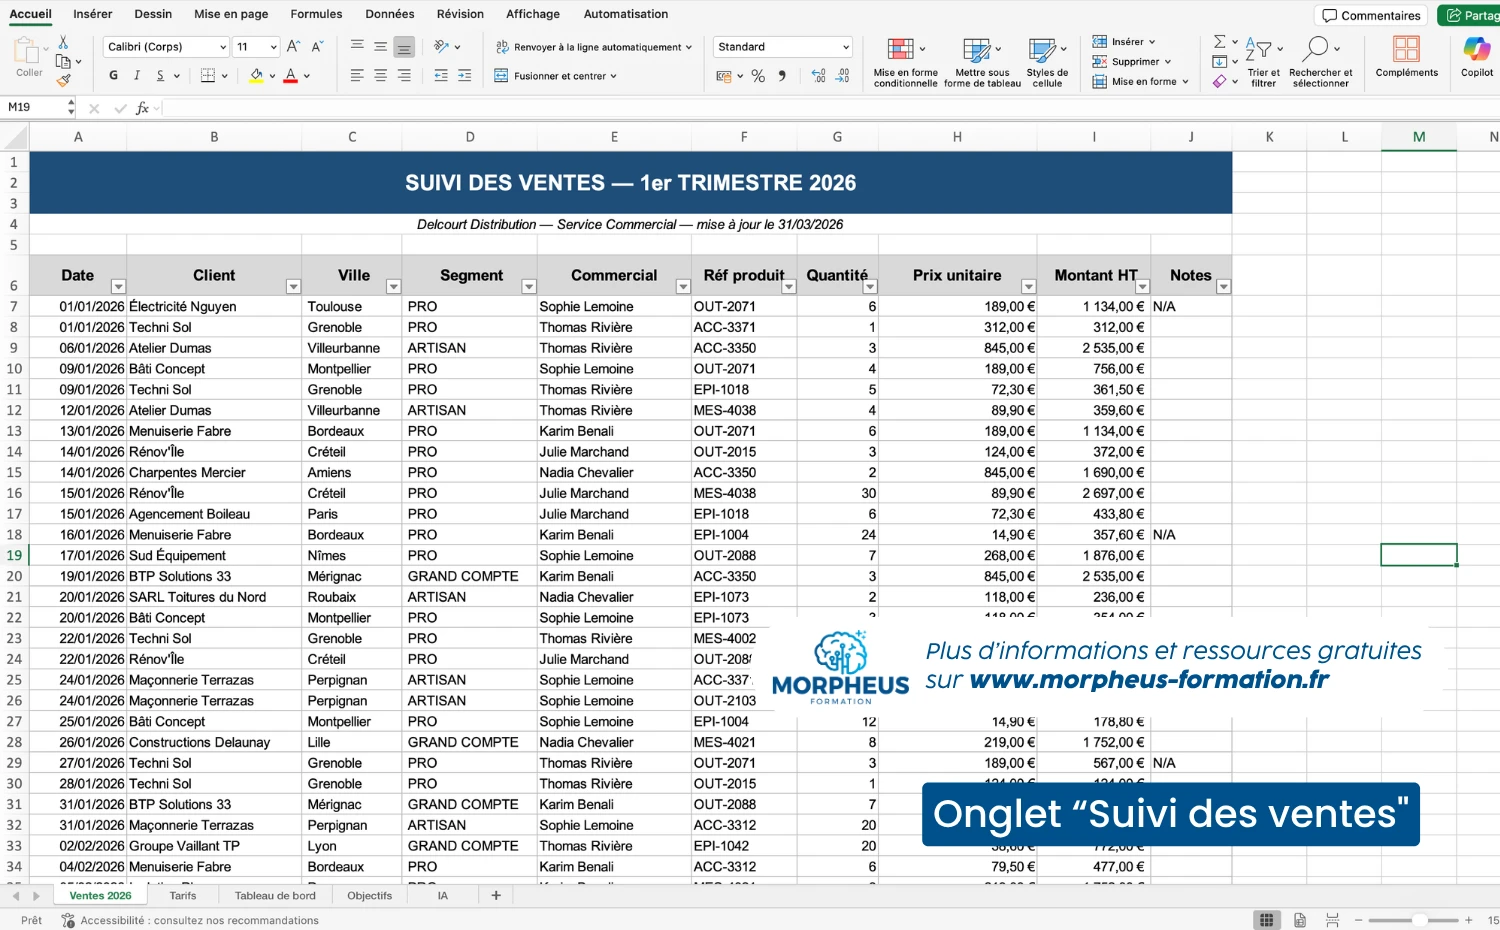Open the Prix unitaire filter arrow
The height and width of the screenshot is (930, 1500).
[x=1028, y=287]
